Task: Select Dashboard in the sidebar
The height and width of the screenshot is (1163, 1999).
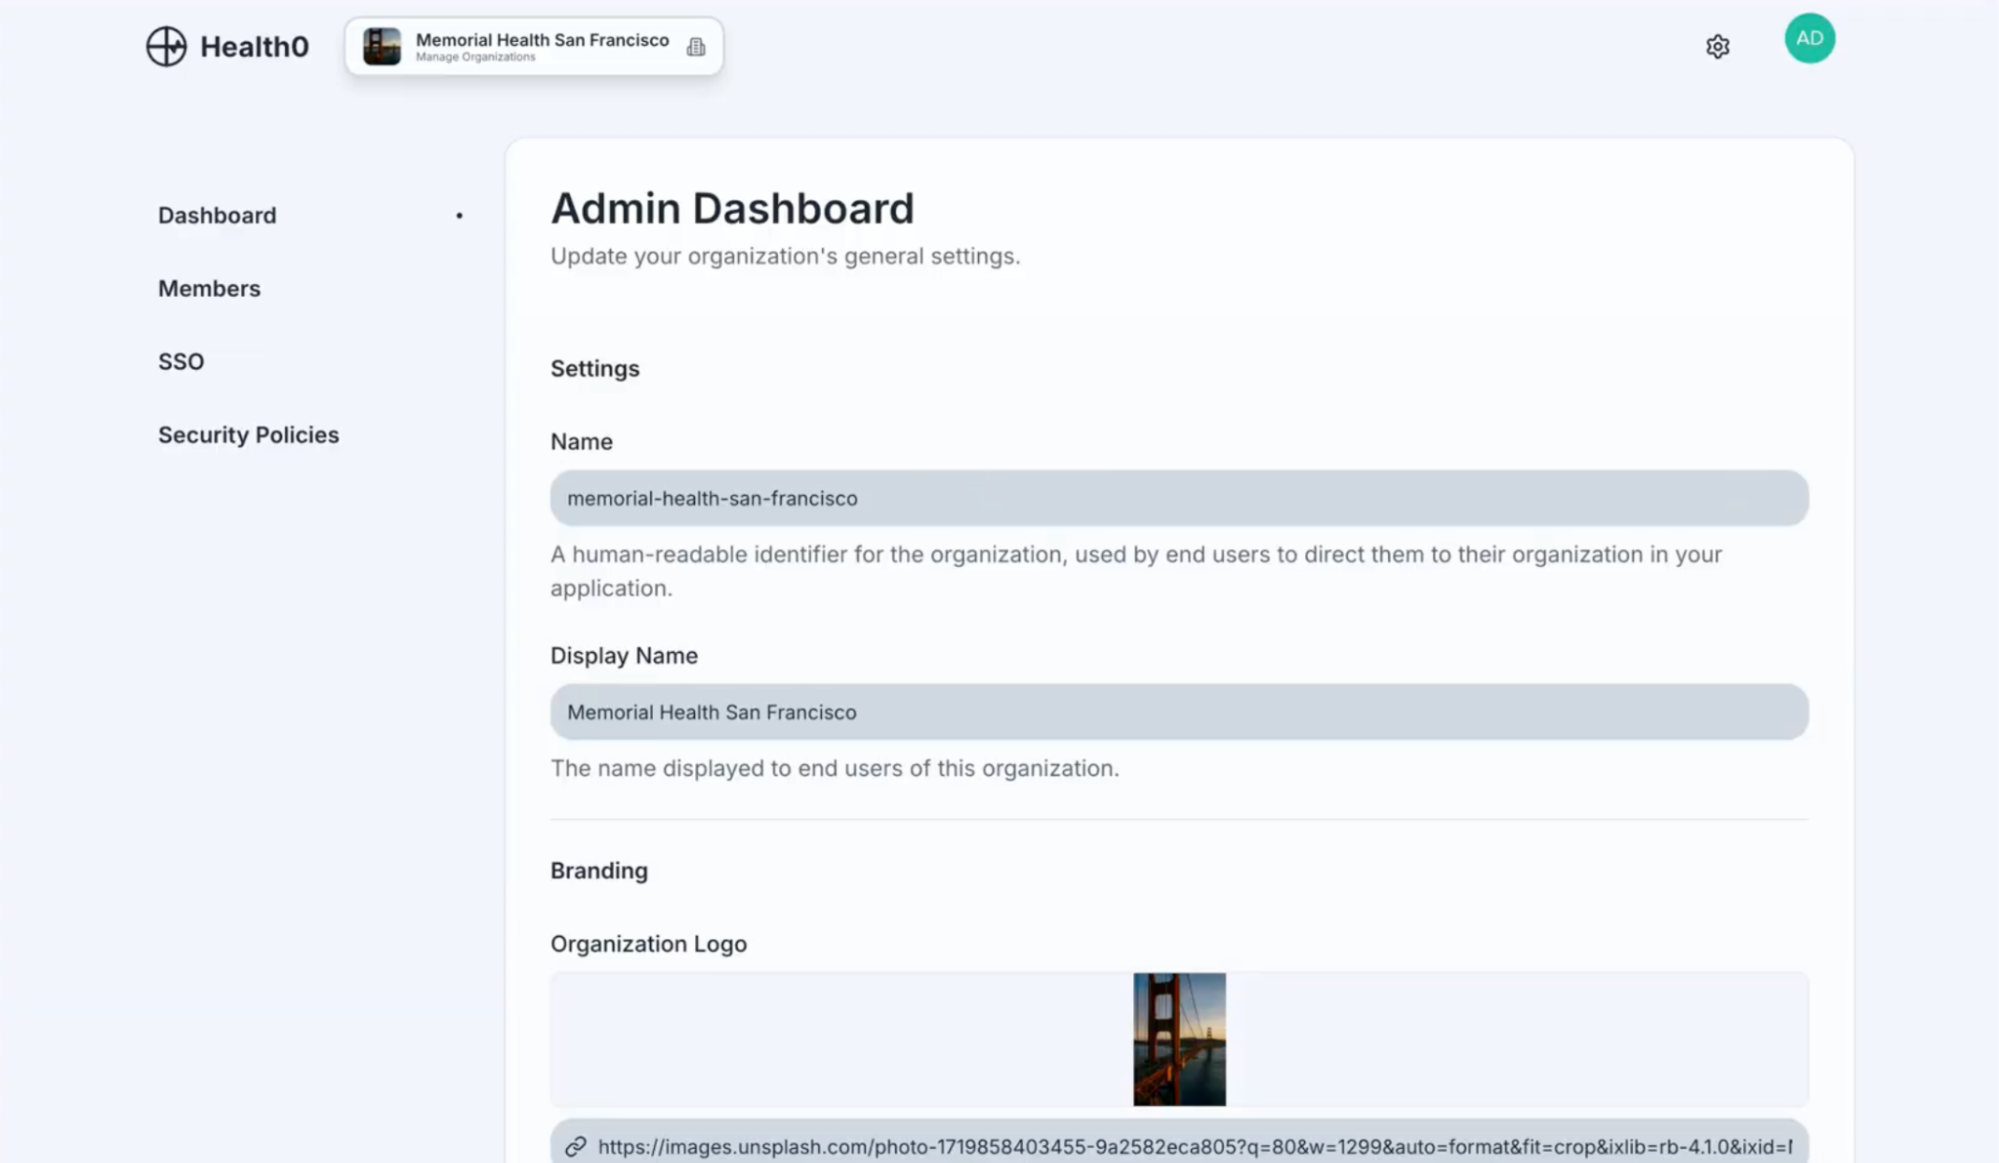Action: (216, 214)
